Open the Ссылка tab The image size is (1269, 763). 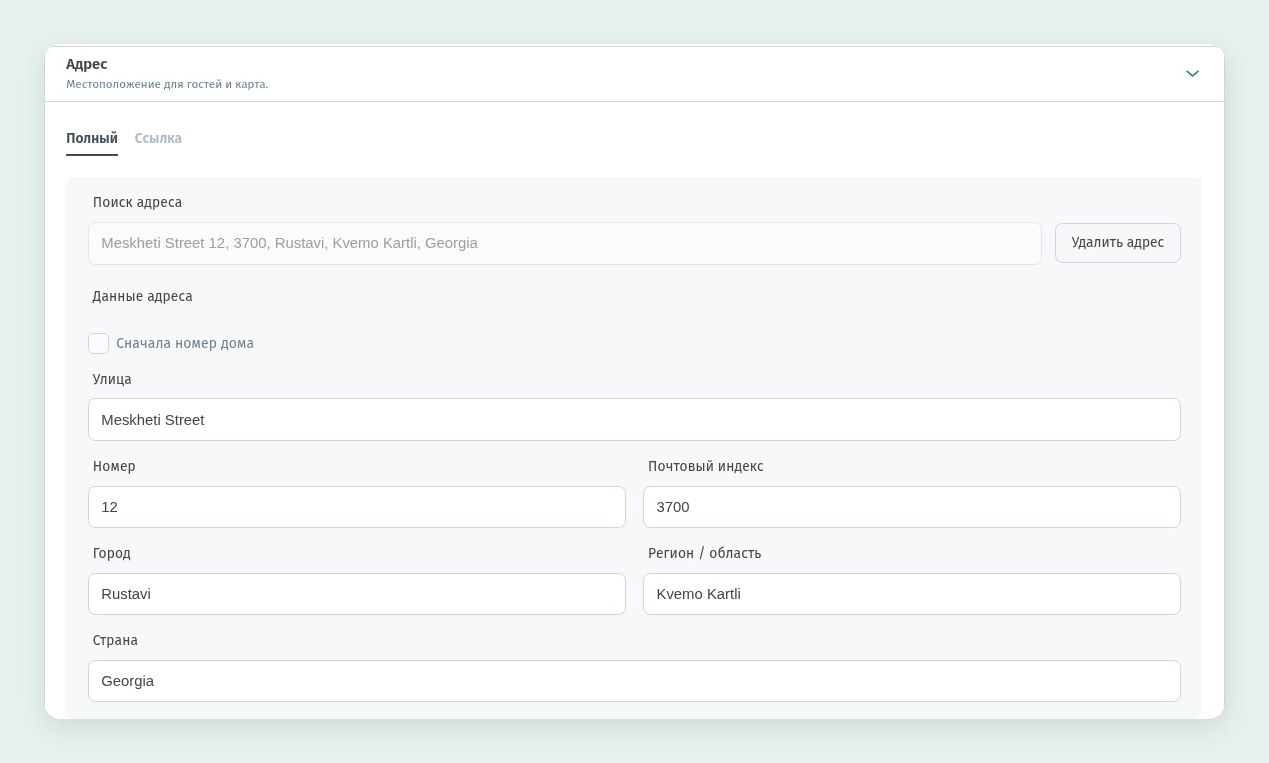[158, 139]
